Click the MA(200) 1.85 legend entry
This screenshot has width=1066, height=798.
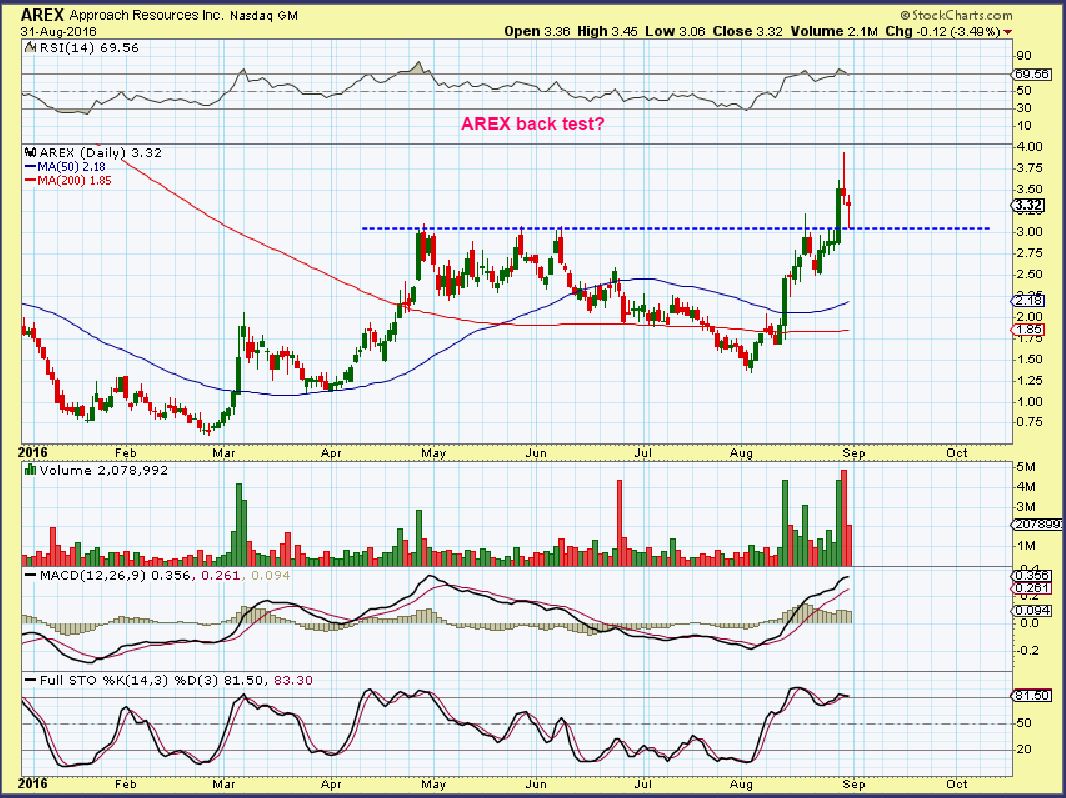[x=75, y=181]
